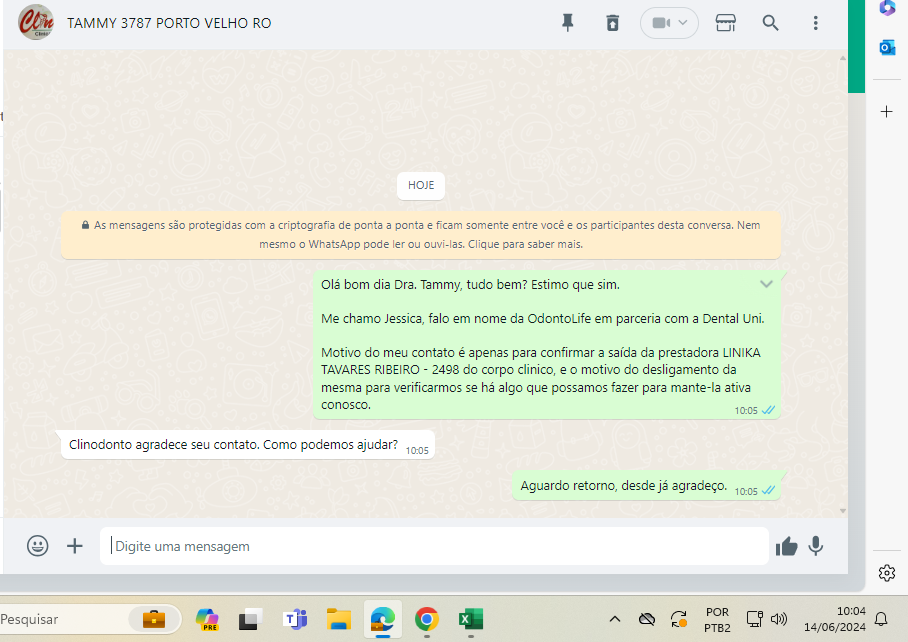
Task: Open Copilot preview from the taskbar
Action: (x=207, y=619)
